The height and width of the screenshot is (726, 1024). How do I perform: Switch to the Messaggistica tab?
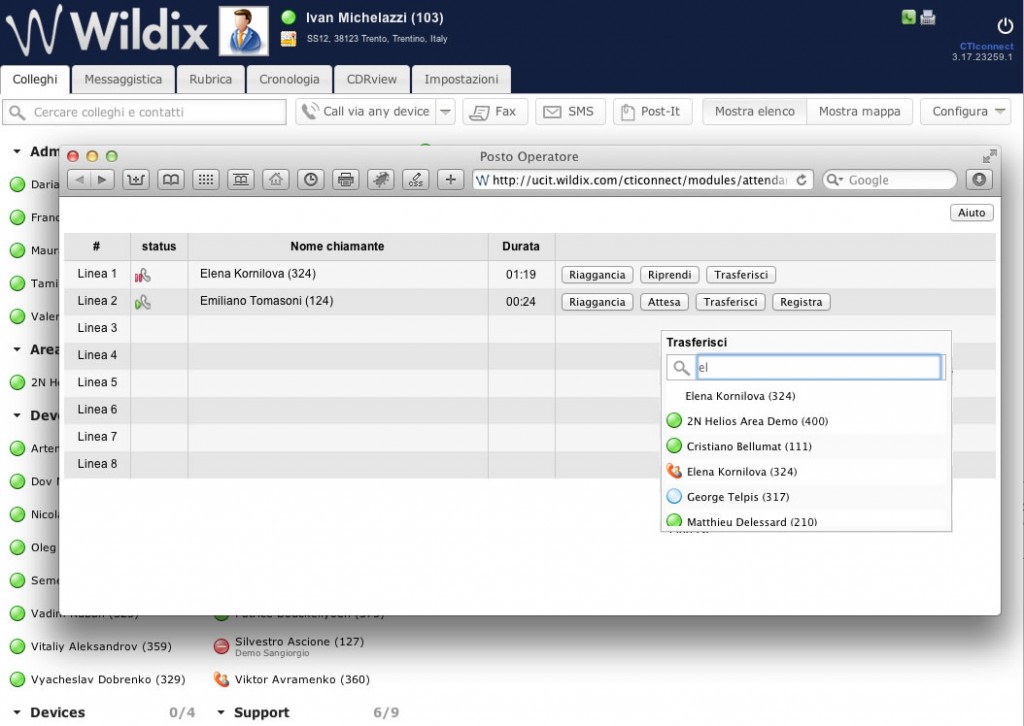[x=122, y=79]
